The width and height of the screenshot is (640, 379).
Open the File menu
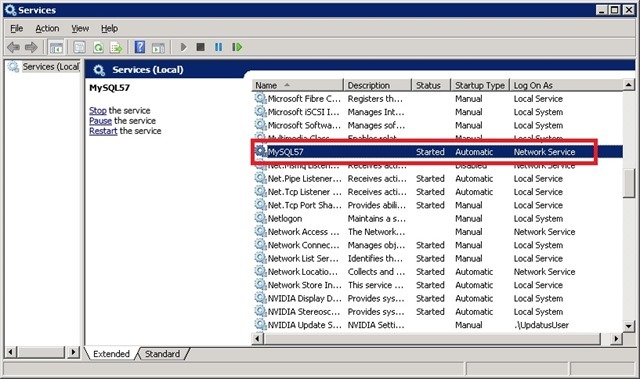tap(16, 29)
